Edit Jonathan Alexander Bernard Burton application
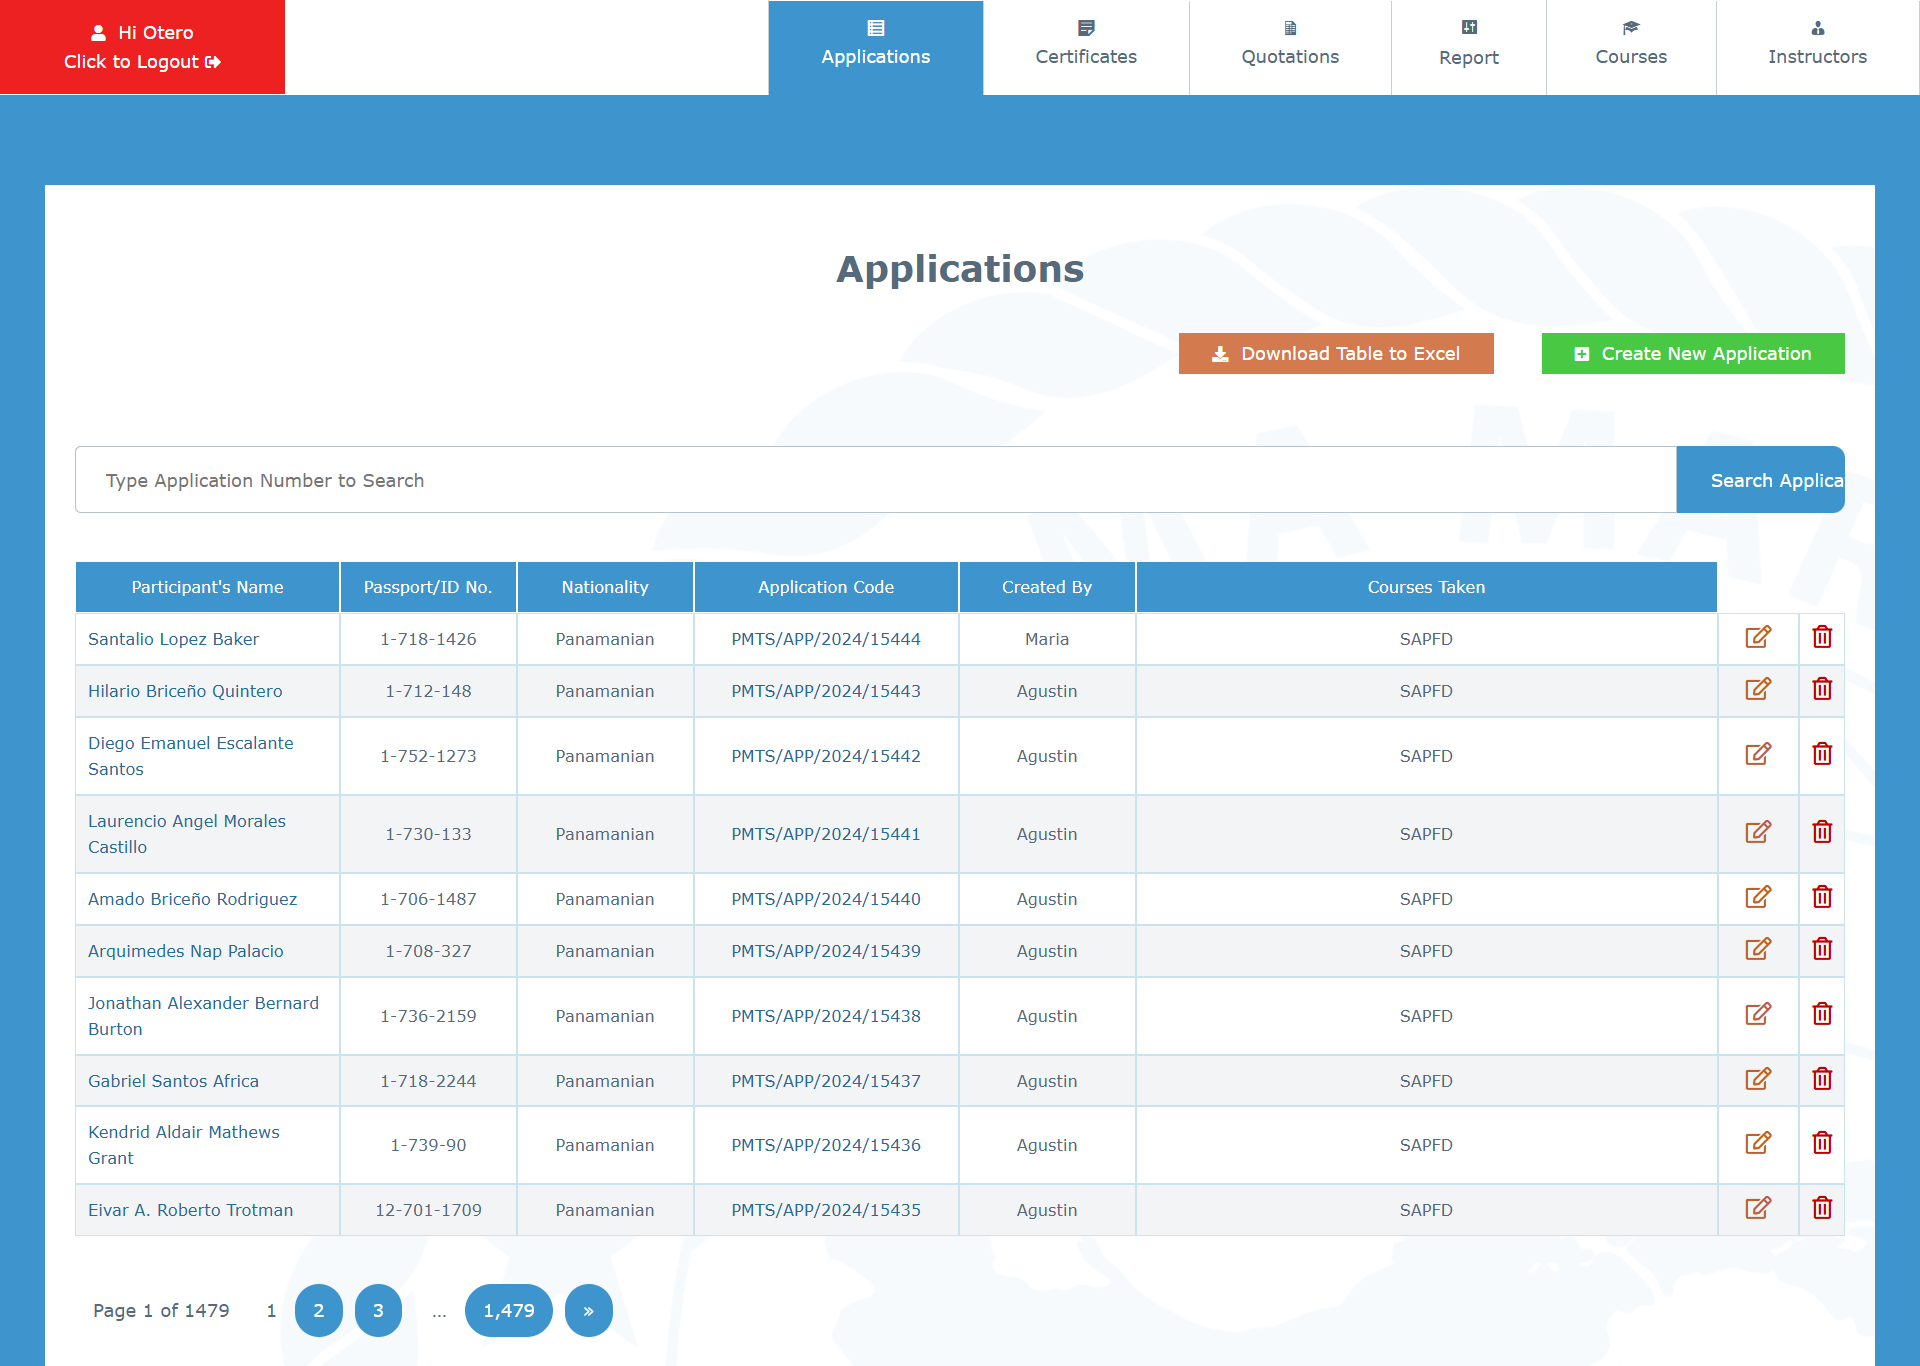The width and height of the screenshot is (1920, 1366). [1757, 1015]
